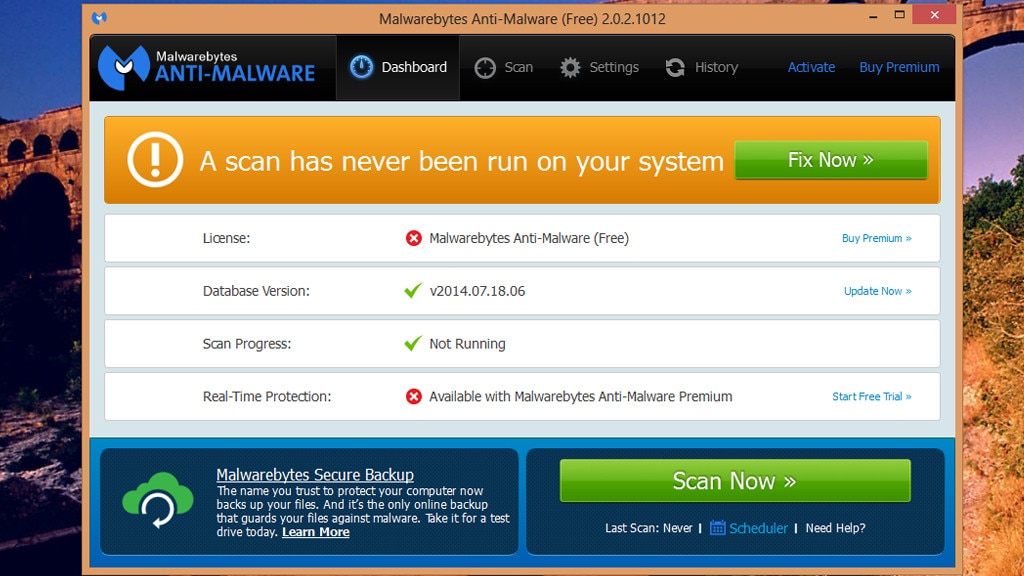Click the 'Malwarebytes Anti-Malware (Free)' license text
Screen dimensions: 1024x576
click(x=529, y=238)
